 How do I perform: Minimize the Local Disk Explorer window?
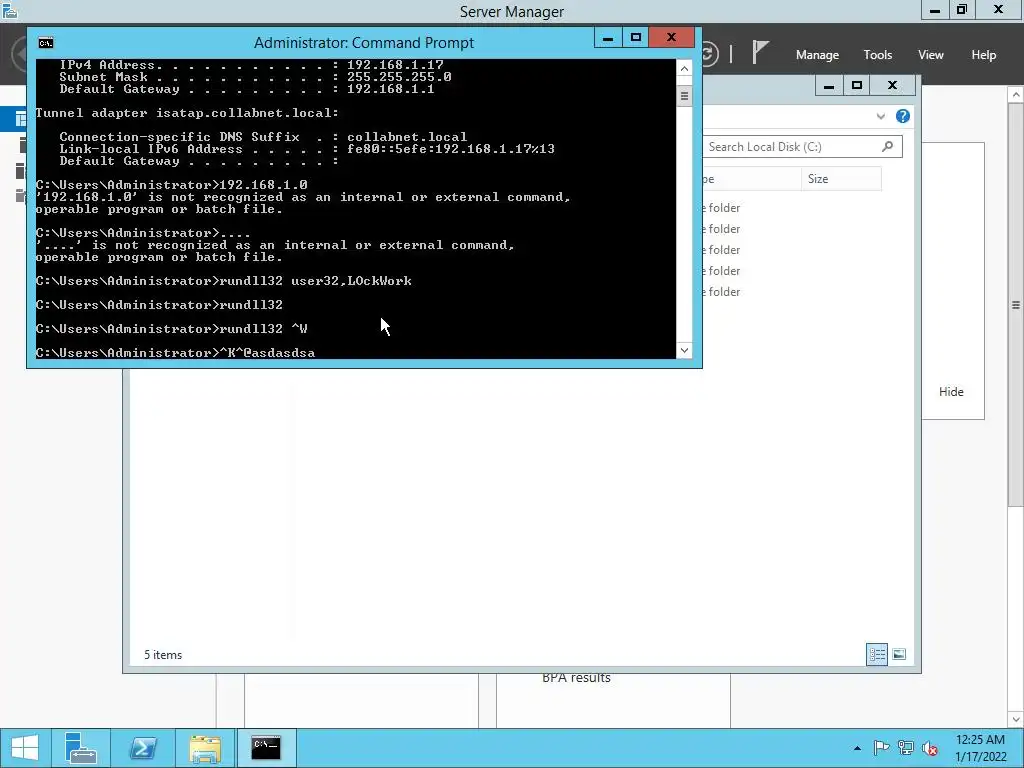coord(829,86)
